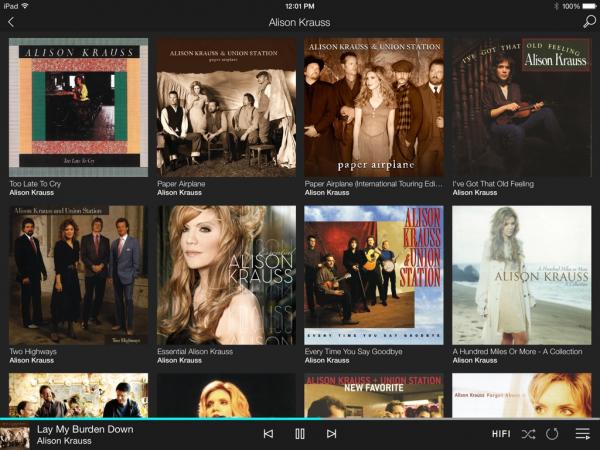Open A Hundred Miles Or More cover
Image resolution: width=600 pixels, height=450 pixels.
(x=522, y=275)
